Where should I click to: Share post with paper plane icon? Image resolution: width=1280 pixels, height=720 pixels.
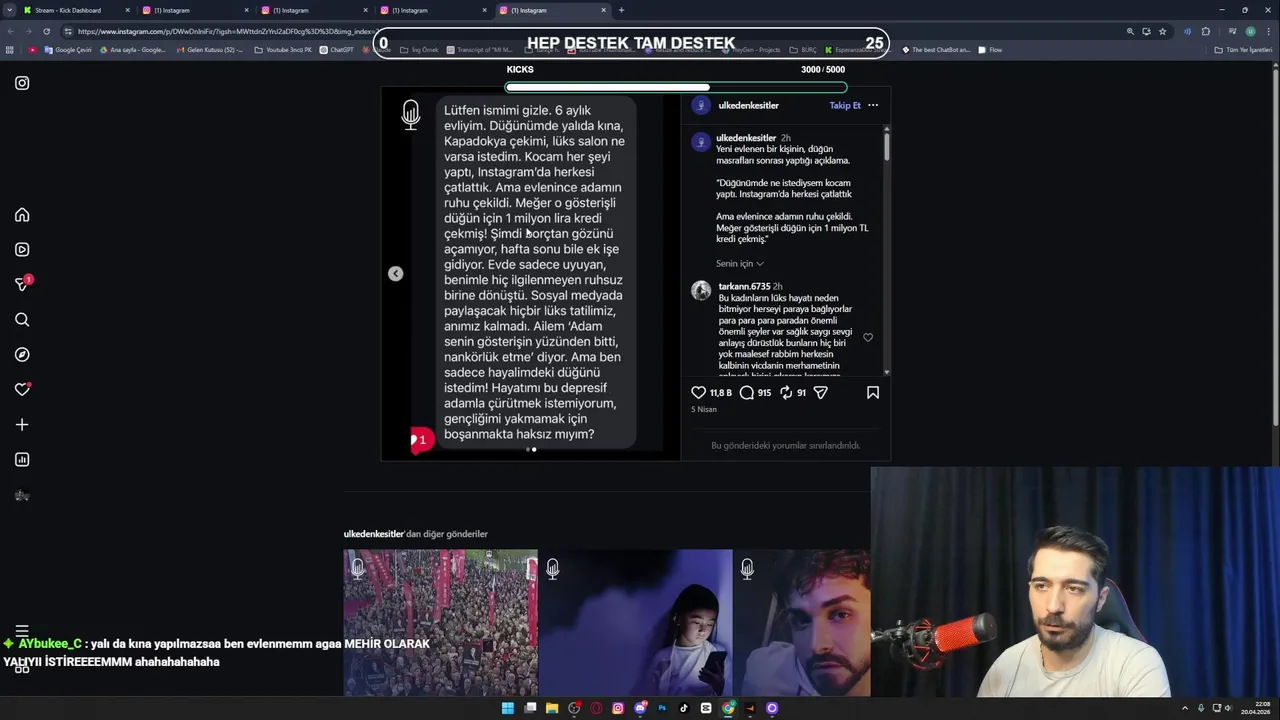coord(821,393)
